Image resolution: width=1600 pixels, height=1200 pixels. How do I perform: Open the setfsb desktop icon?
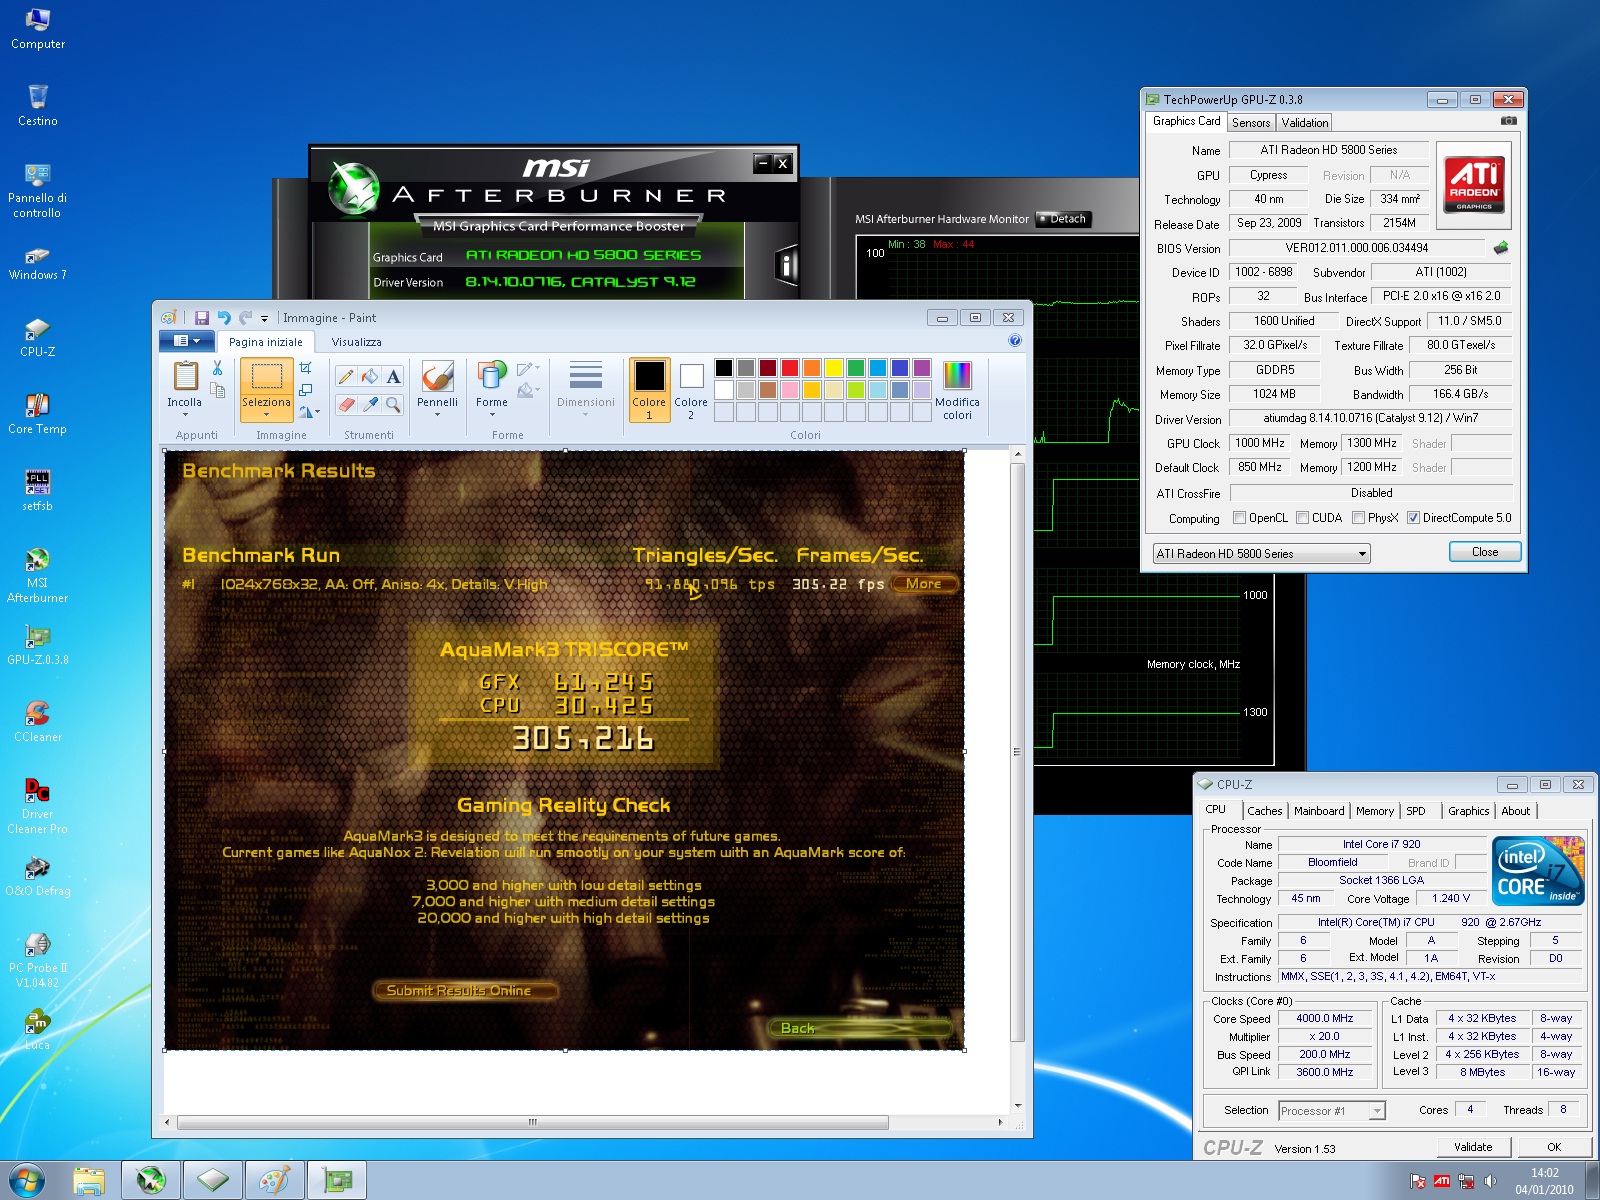(x=37, y=491)
